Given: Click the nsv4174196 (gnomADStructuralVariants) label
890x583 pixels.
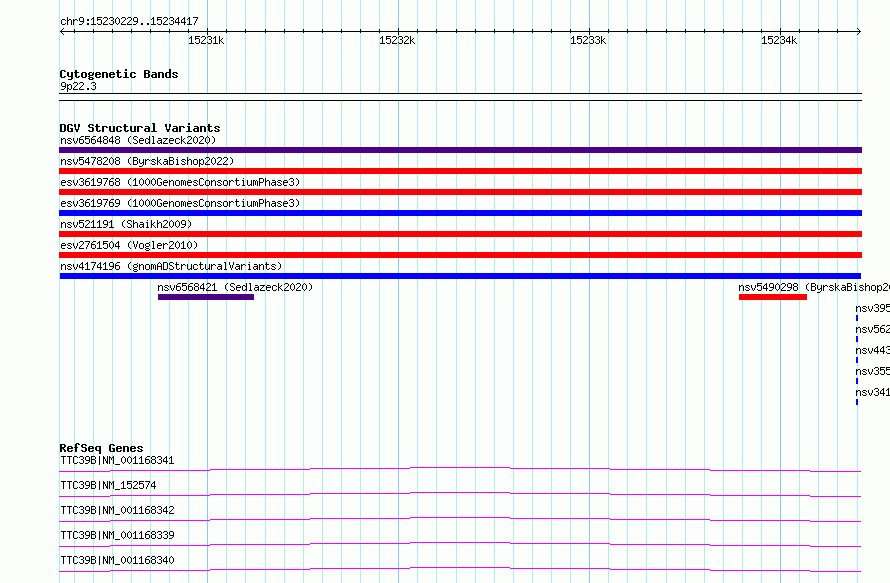Looking at the screenshot, I should pyautogui.click(x=171, y=266).
